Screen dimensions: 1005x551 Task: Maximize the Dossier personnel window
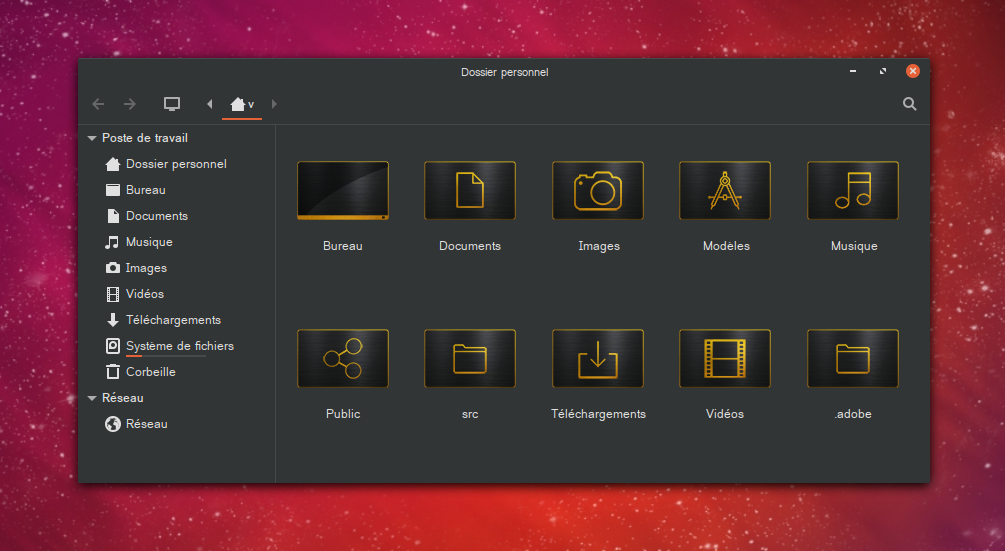[883, 71]
